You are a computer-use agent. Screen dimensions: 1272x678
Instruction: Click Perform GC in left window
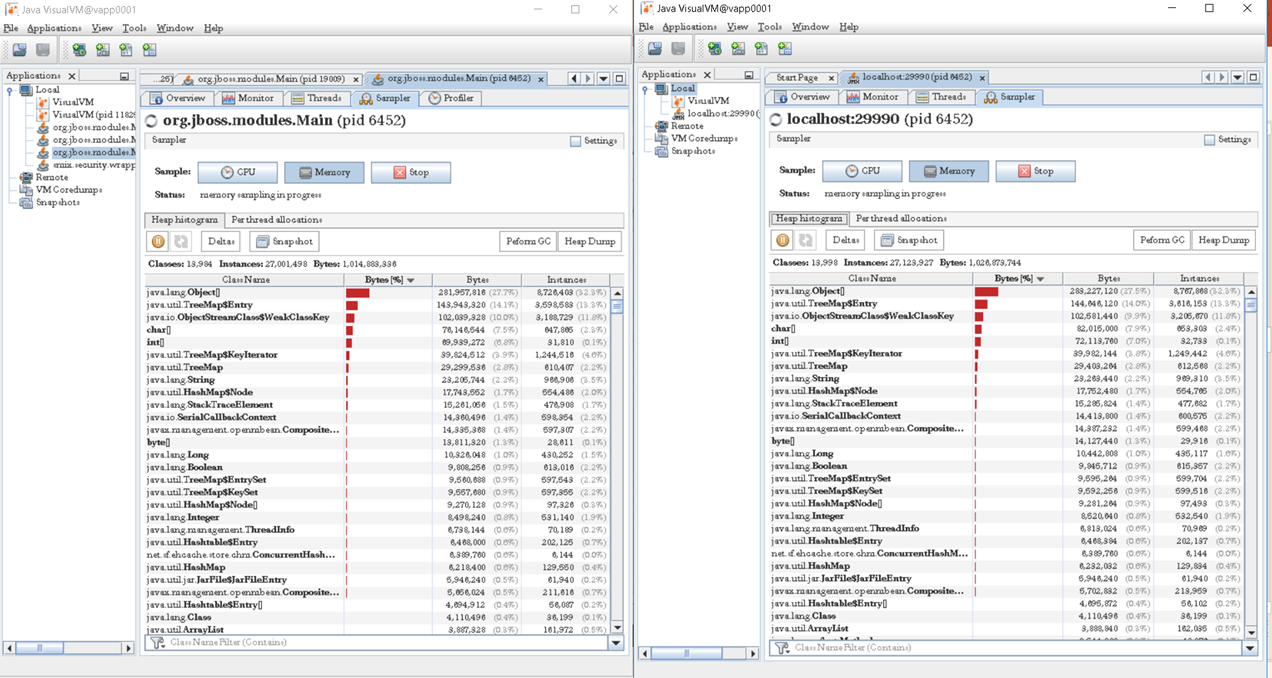pyautogui.click(x=528, y=241)
